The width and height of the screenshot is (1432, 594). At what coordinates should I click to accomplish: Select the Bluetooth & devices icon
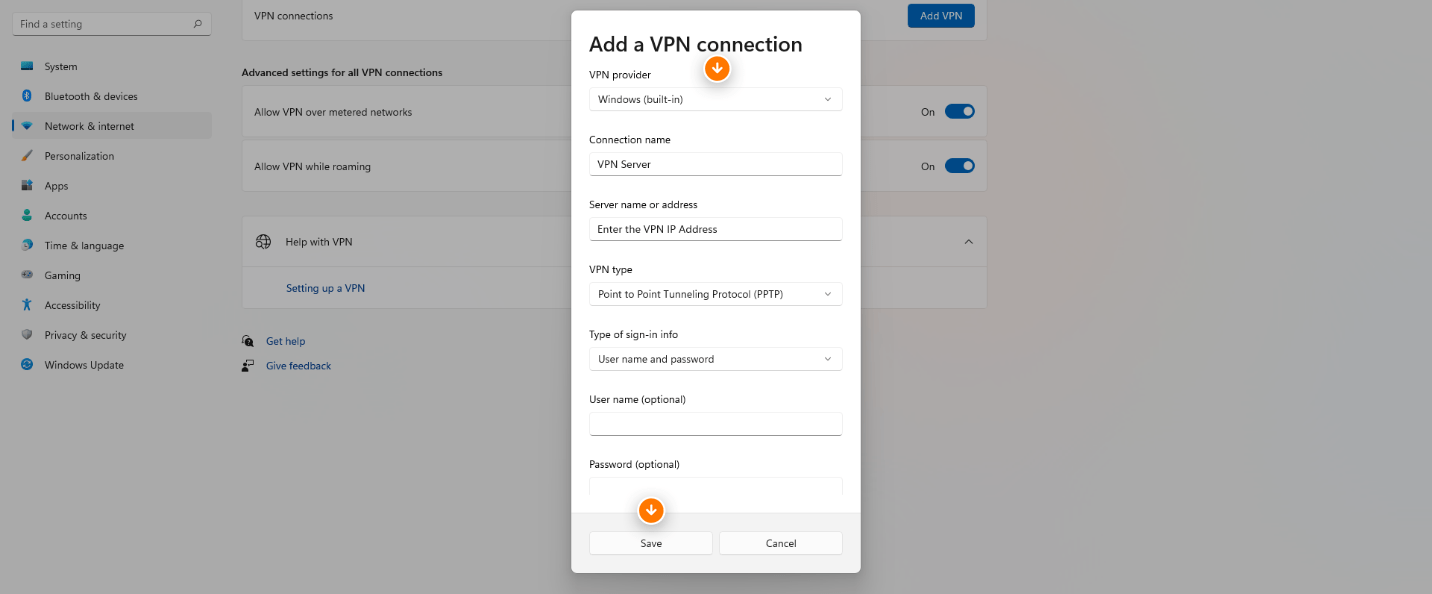point(27,96)
